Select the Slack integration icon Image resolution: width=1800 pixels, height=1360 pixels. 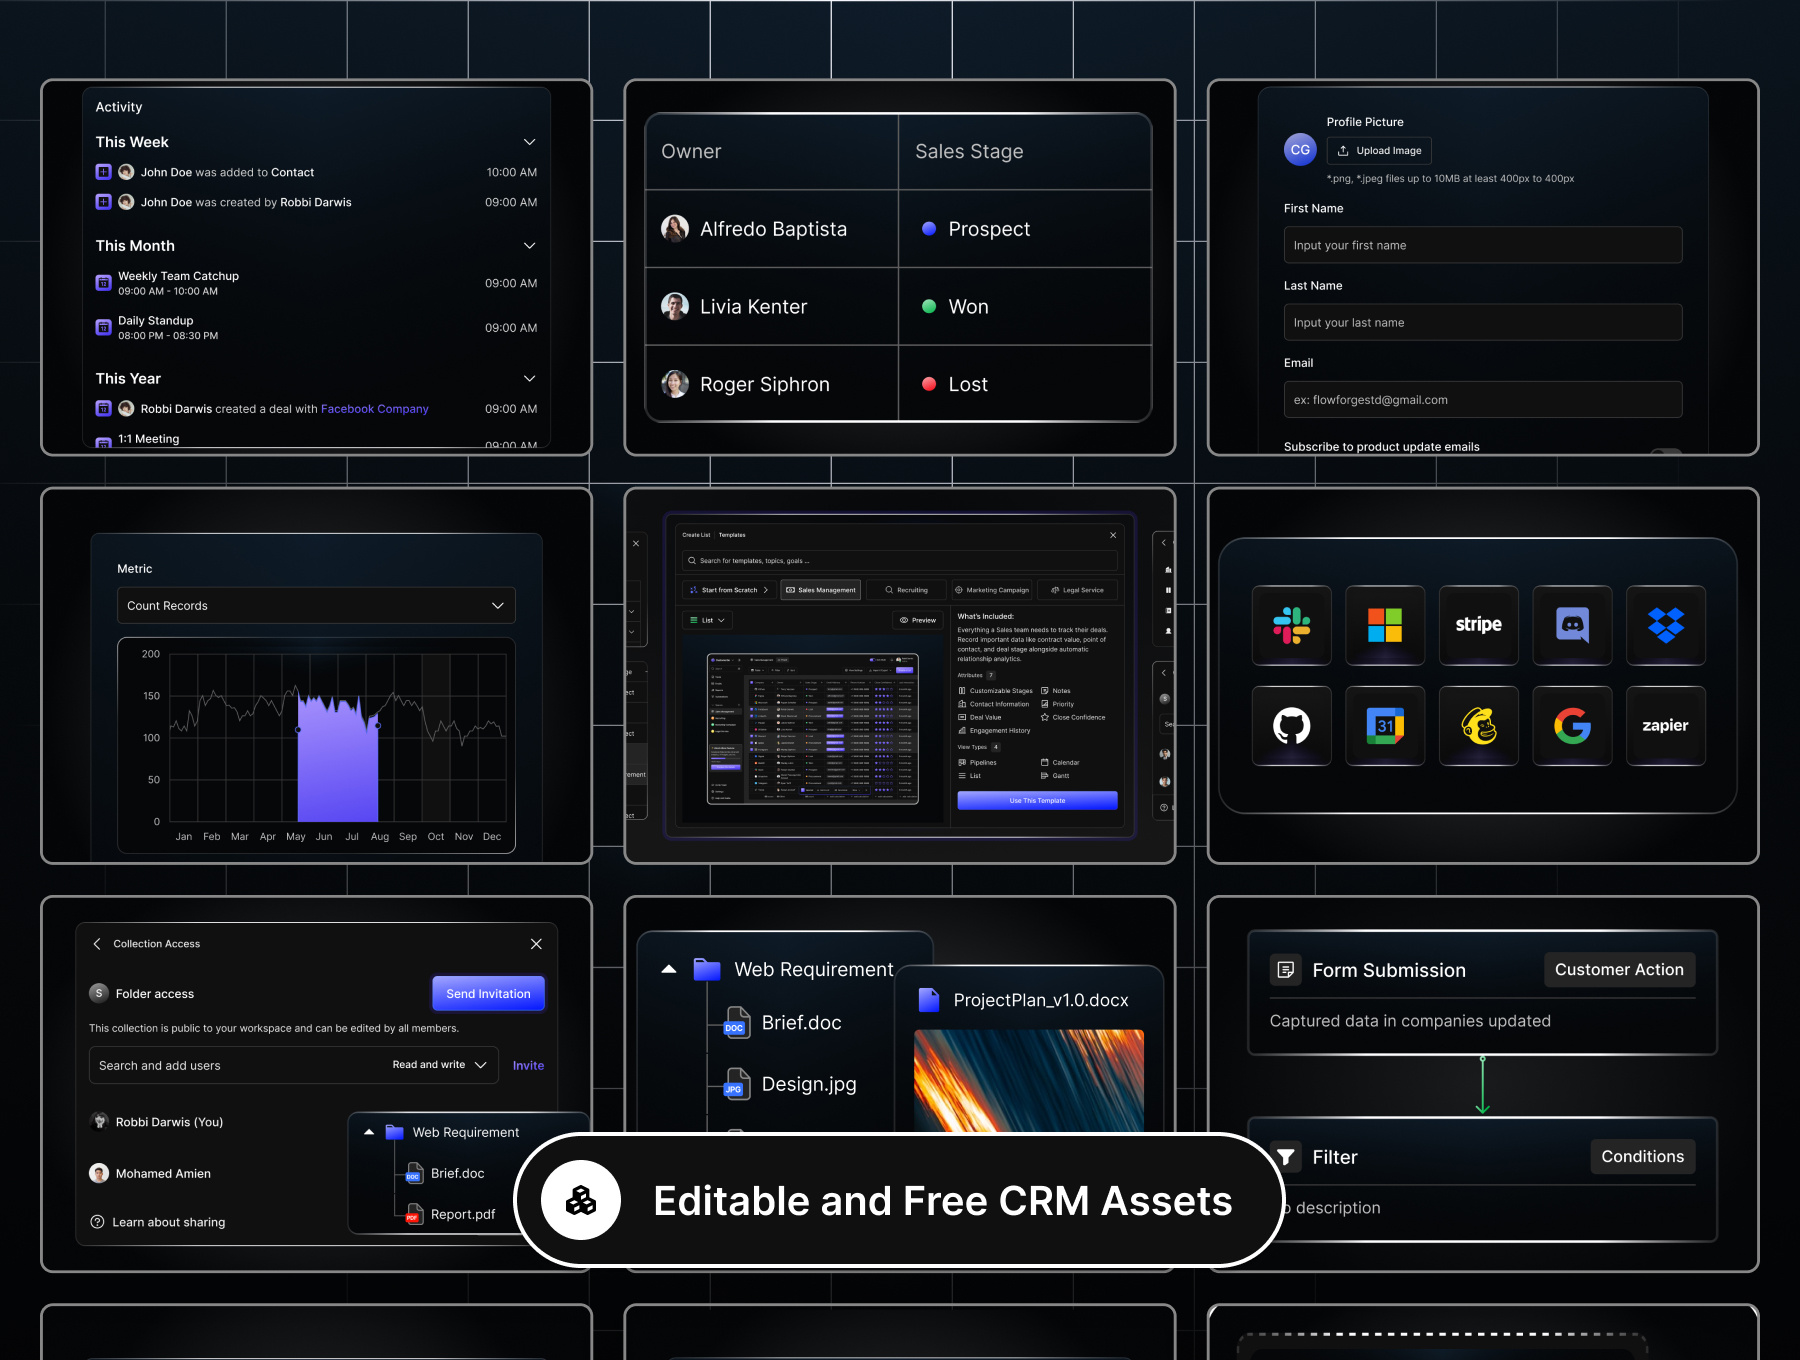1291,626
